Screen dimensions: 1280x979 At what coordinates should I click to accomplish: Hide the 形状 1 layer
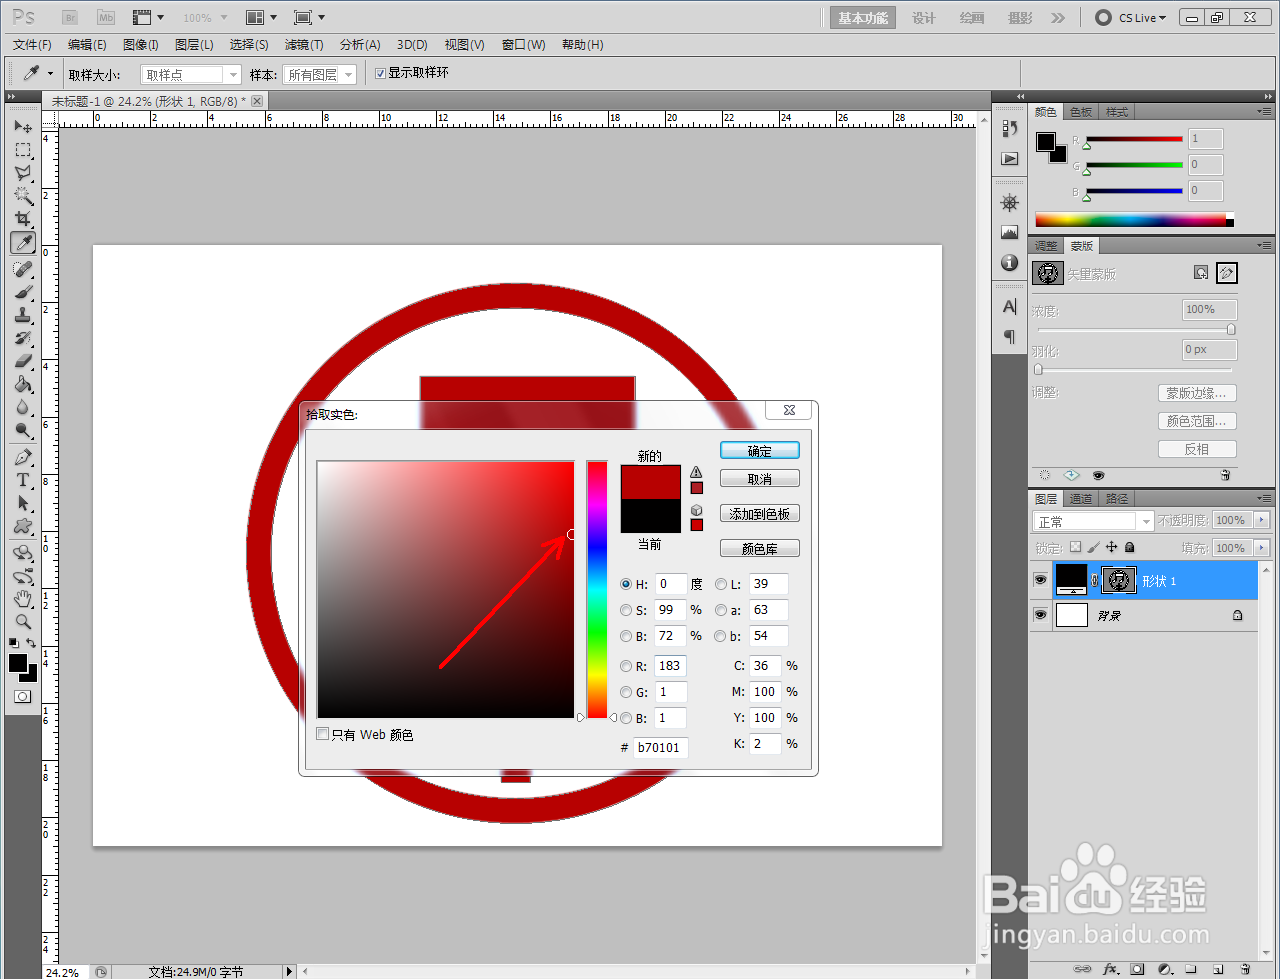click(1040, 580)
